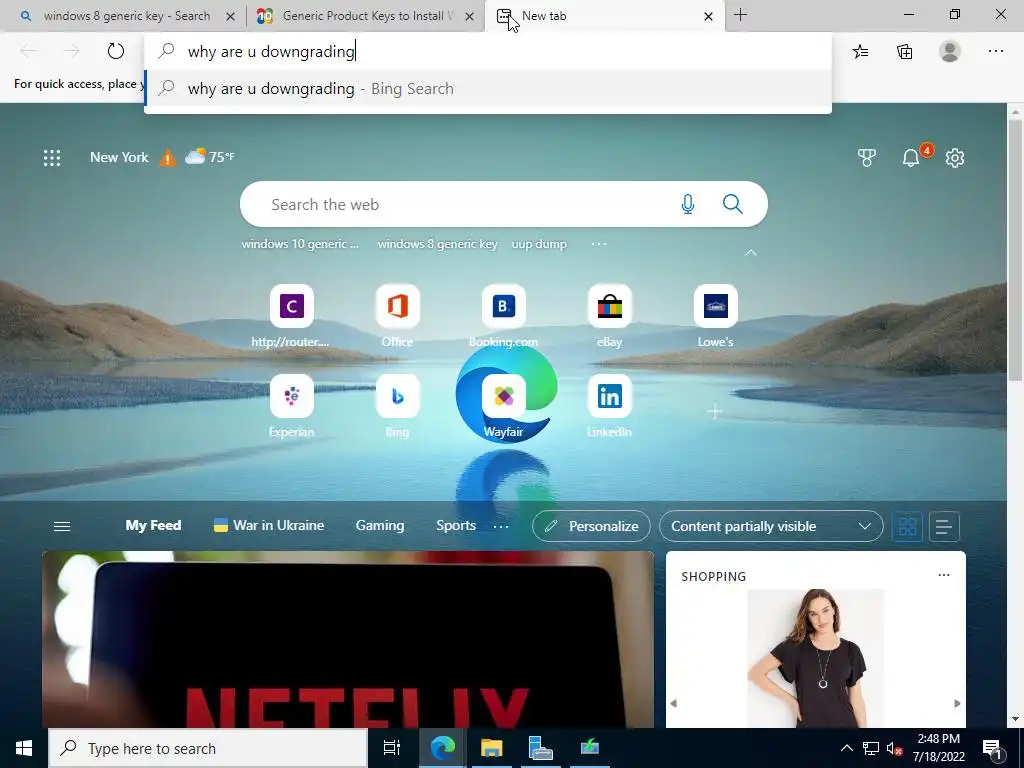This screenshot has height=768, width=1024.
Task: Open the http://router quick link tile
Action: tap(291, 316)
